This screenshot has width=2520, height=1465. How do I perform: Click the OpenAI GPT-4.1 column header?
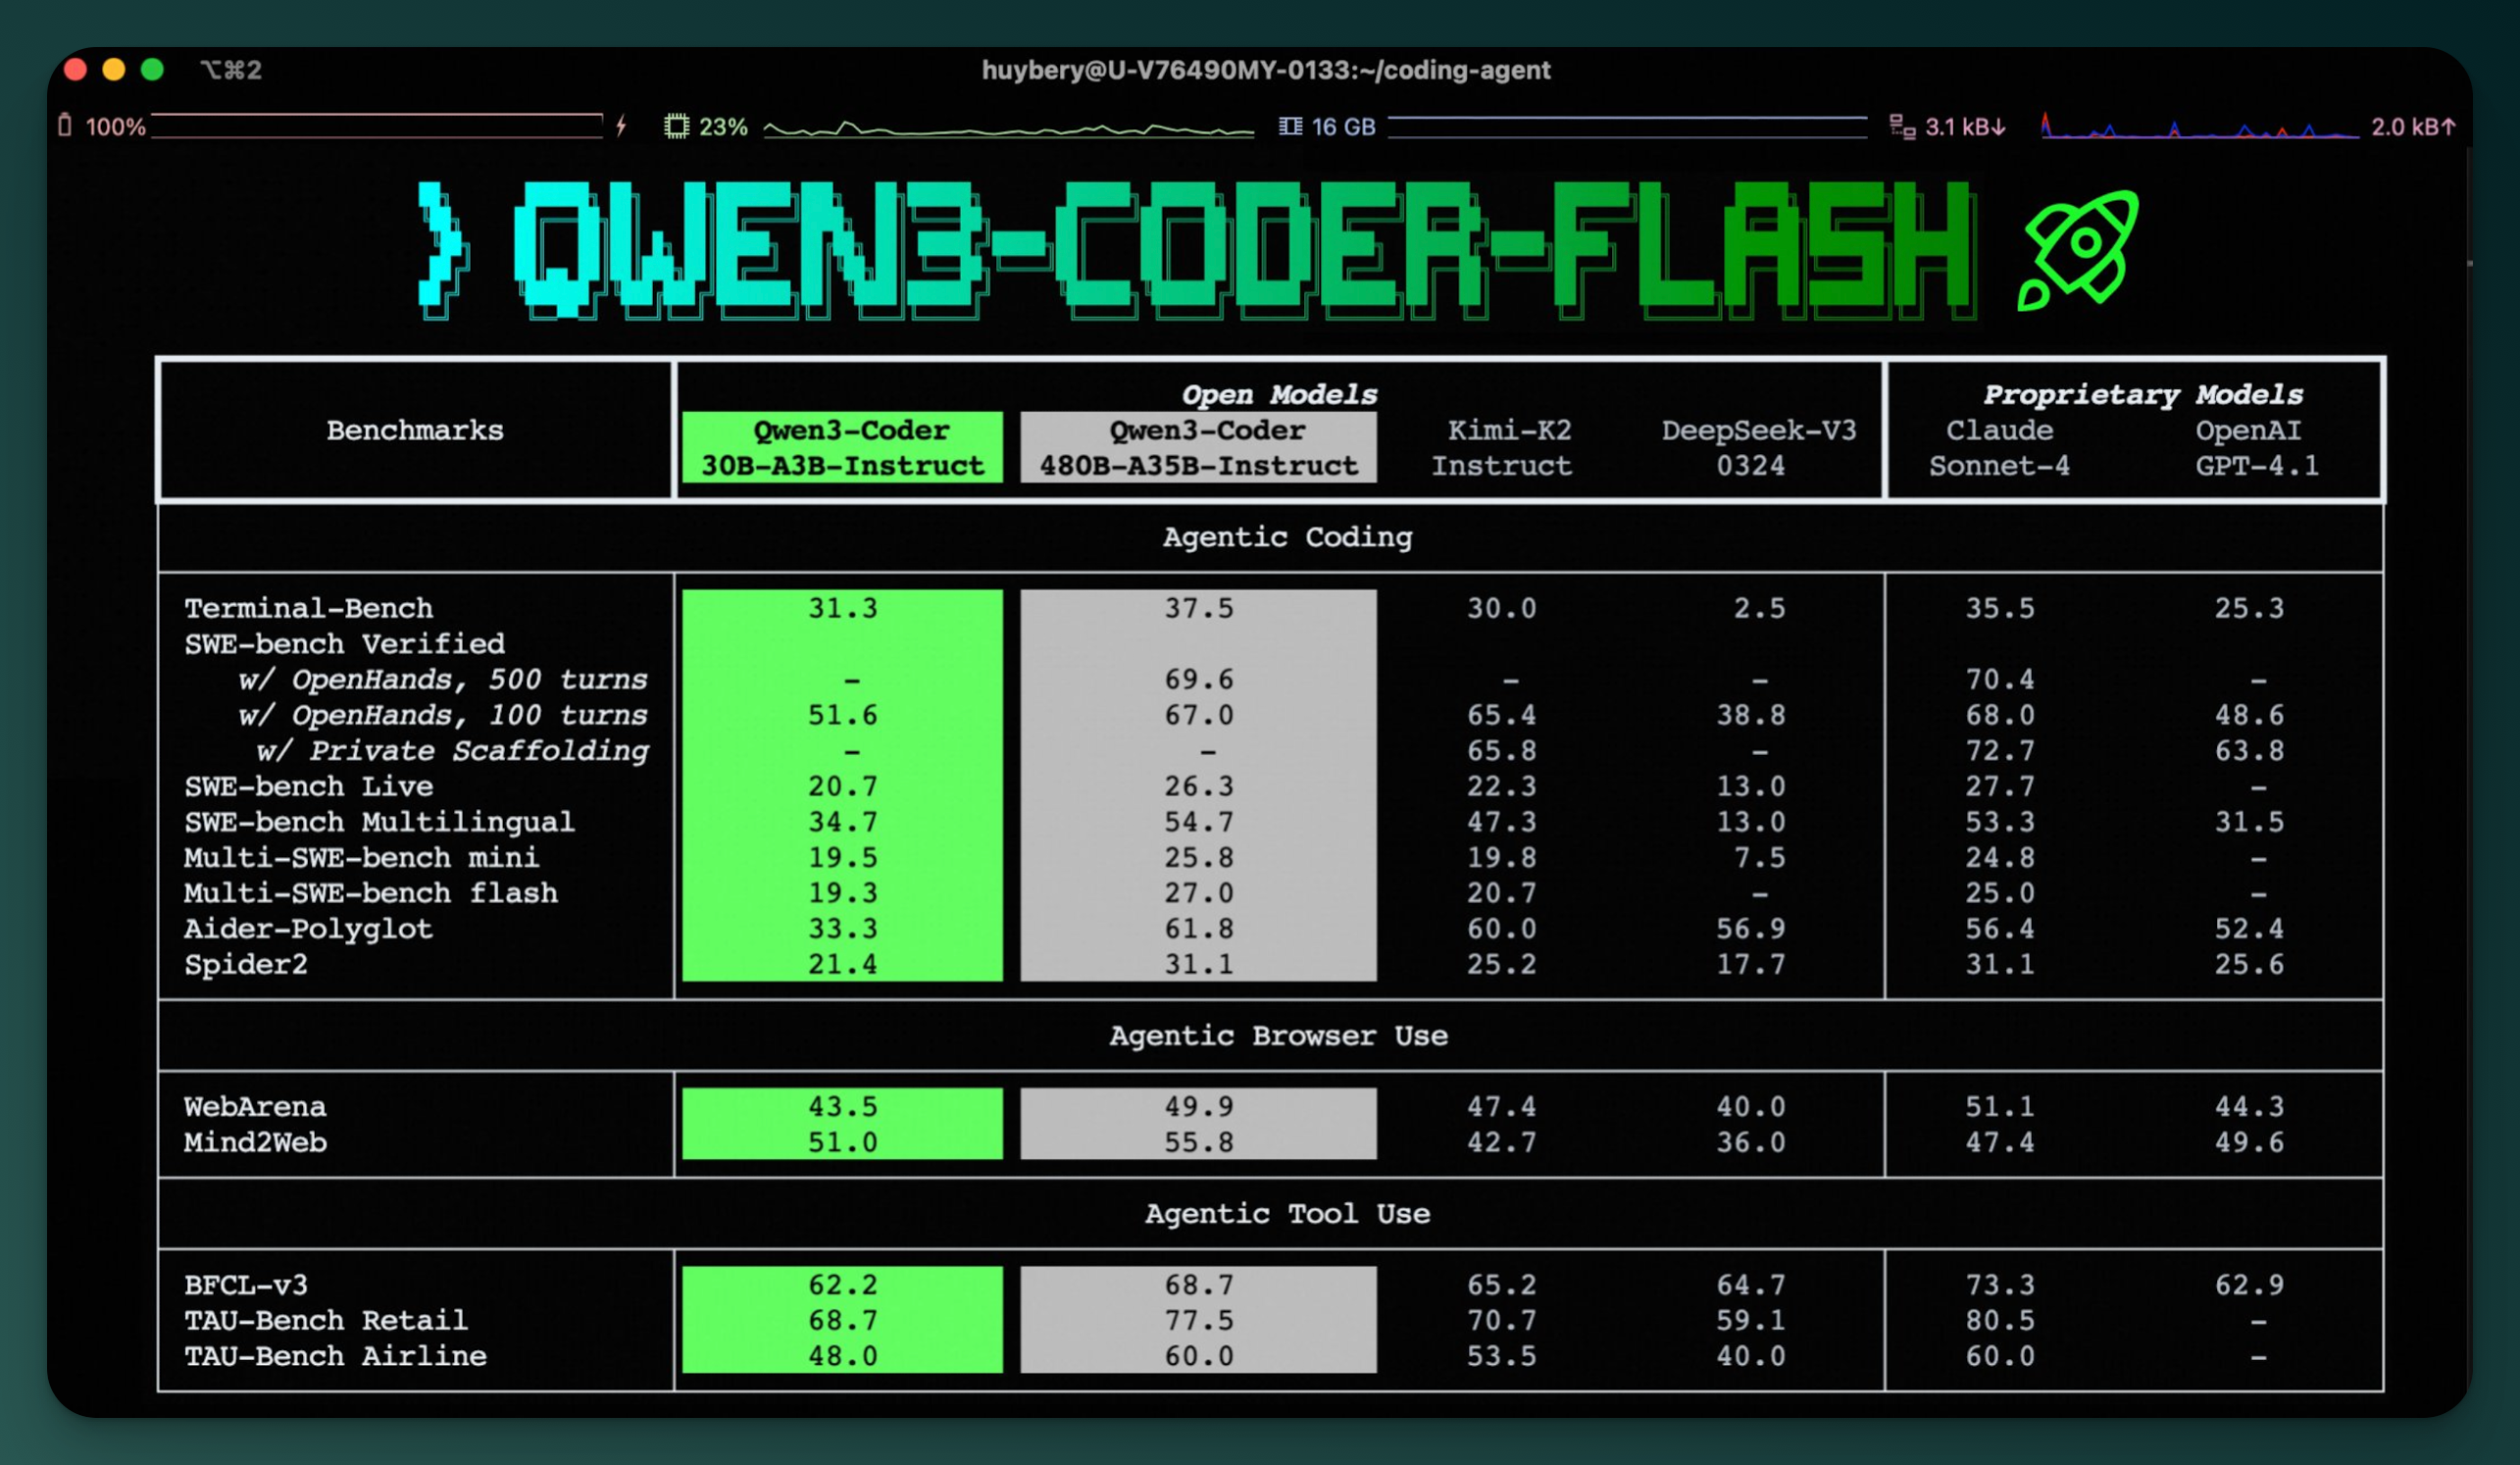(2257, 447)
